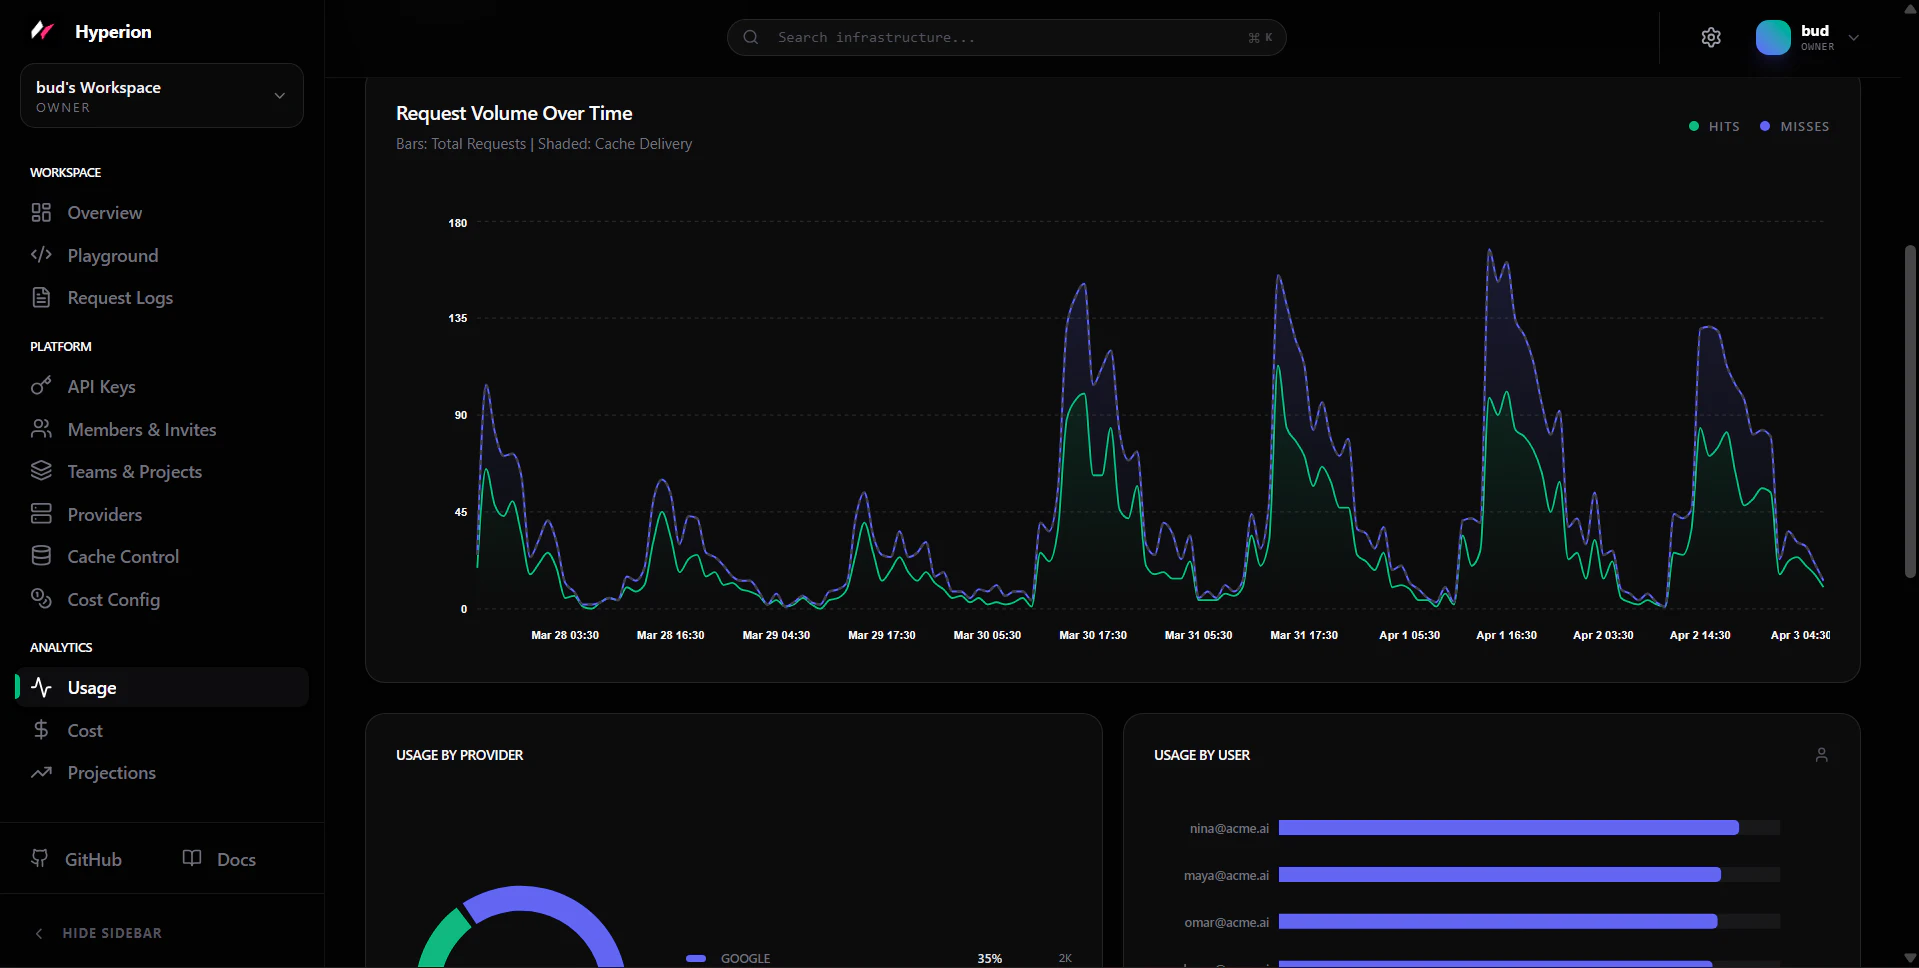Open the Cache Control panel
The height and width of the screenshot is (968, 1919).
[123, 556]
